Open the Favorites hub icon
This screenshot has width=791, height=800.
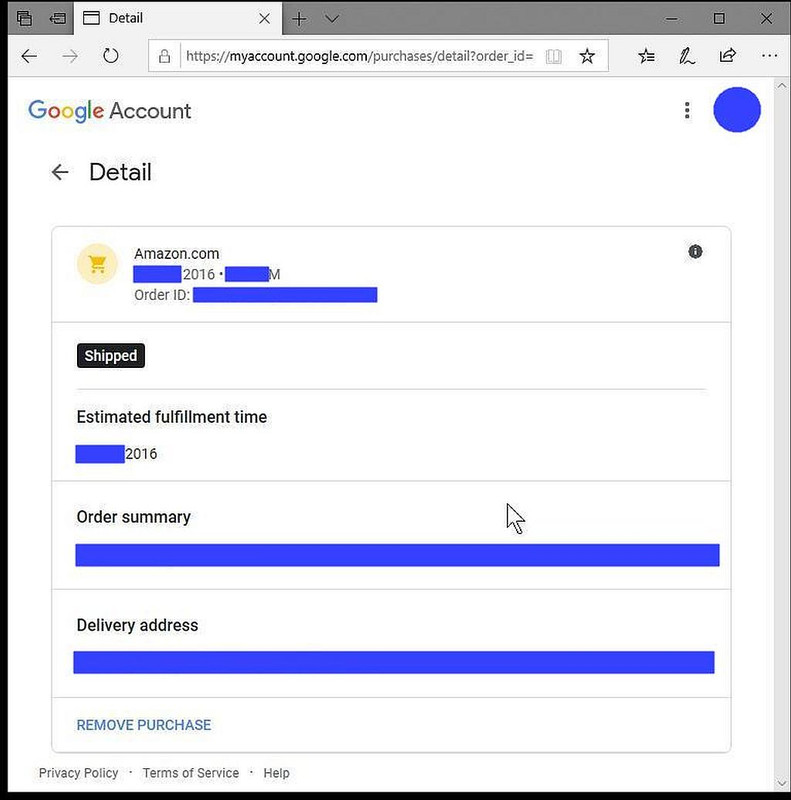646,56
